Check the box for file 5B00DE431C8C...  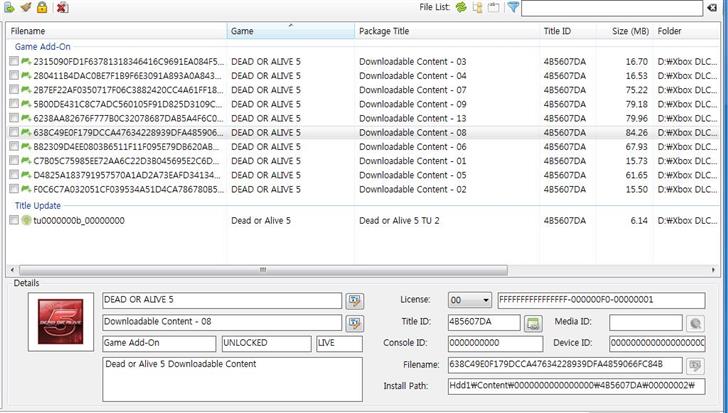tap(14, 104)
